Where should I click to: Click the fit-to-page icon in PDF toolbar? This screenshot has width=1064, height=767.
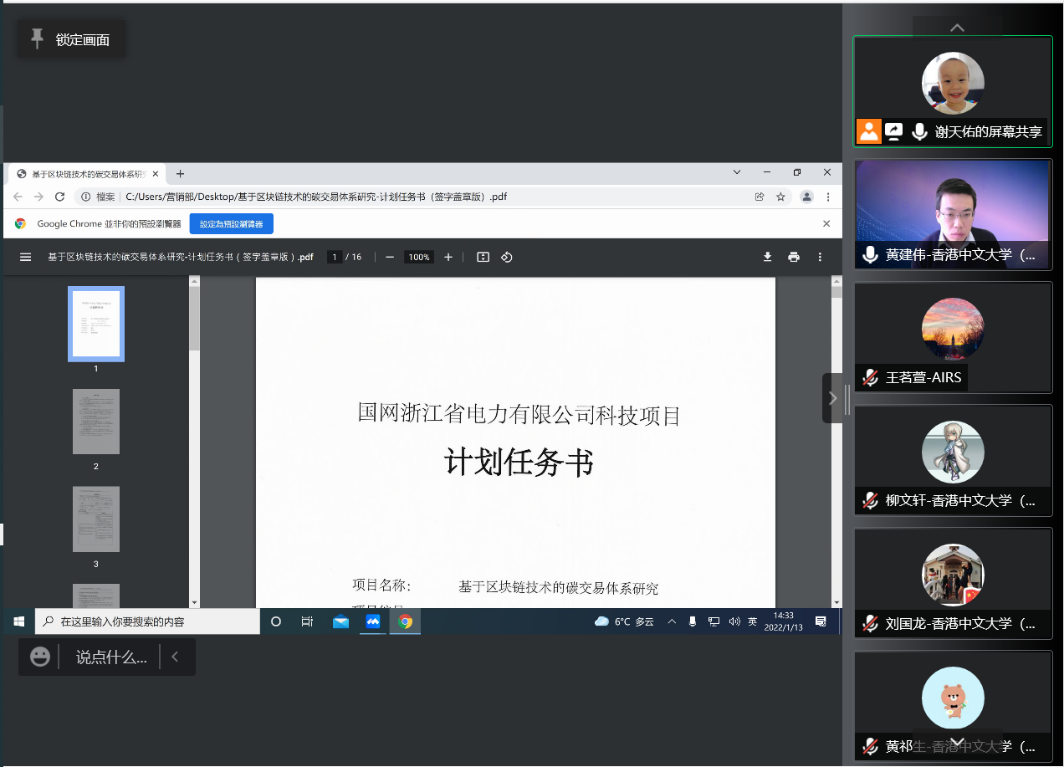(482, 257)
